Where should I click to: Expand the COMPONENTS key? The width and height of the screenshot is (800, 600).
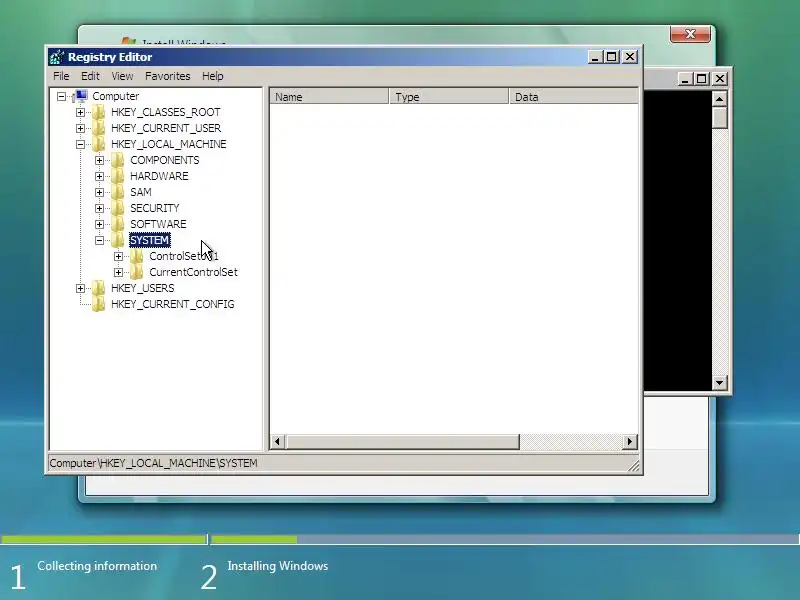tap(99, 160)
